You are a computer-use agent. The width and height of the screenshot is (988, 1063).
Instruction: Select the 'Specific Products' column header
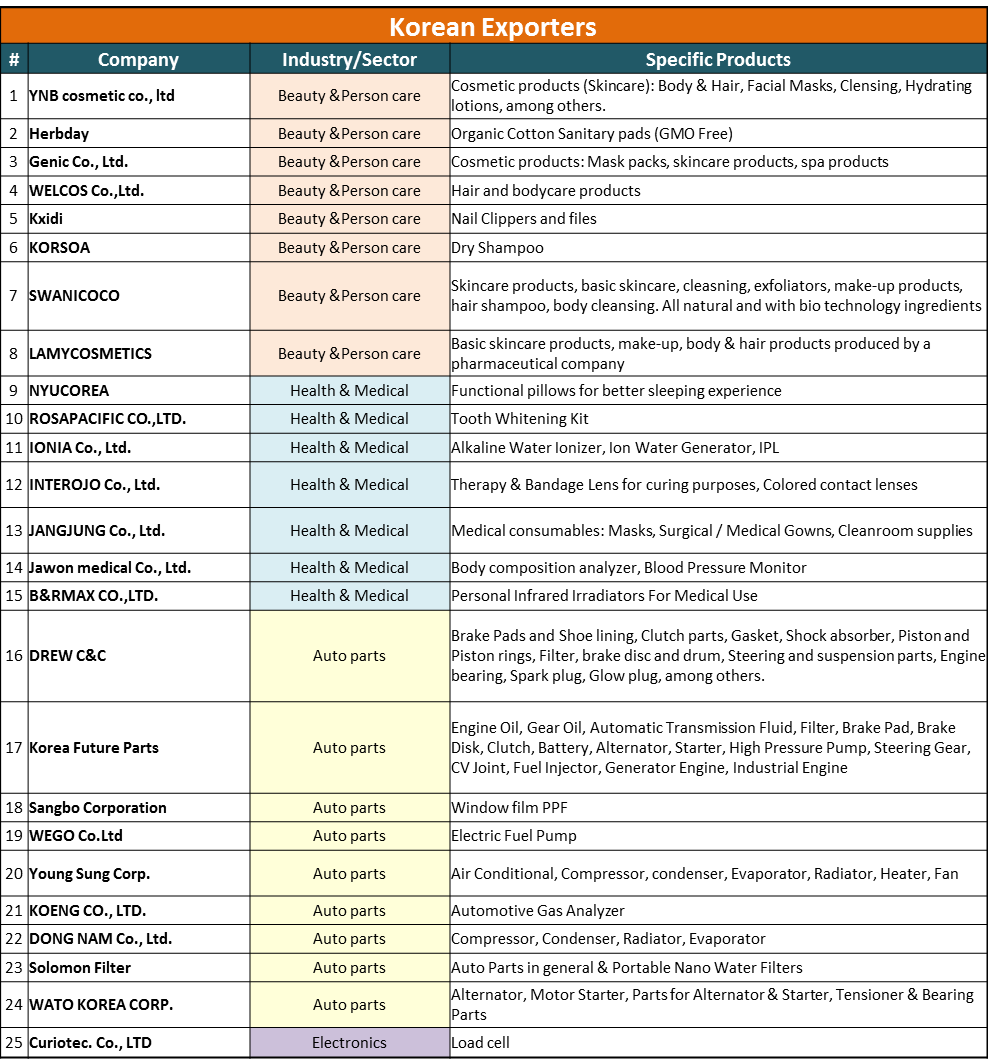click(x=718, y=59)
